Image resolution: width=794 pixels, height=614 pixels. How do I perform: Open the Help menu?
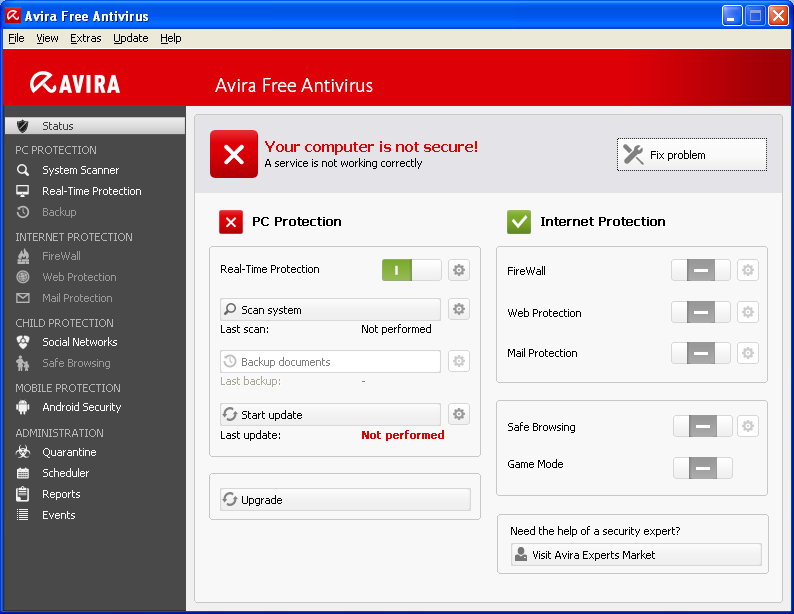coord(171,38)
